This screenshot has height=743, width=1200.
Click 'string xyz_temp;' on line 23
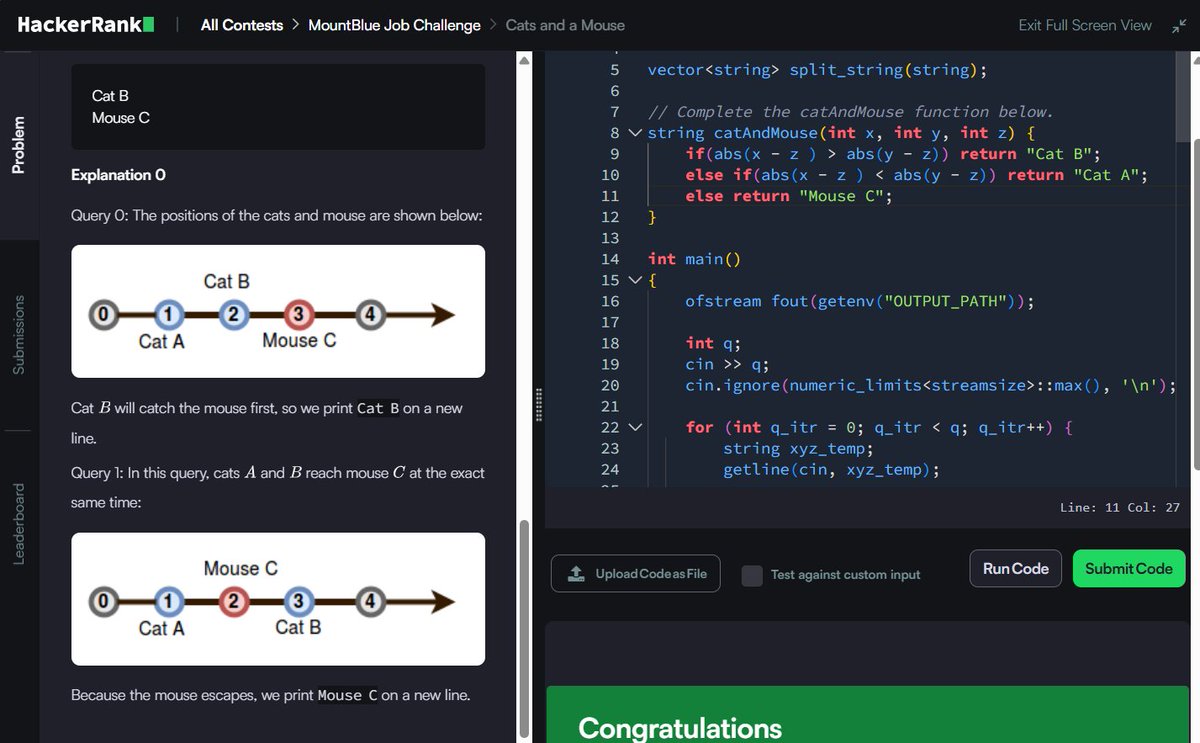798,448
